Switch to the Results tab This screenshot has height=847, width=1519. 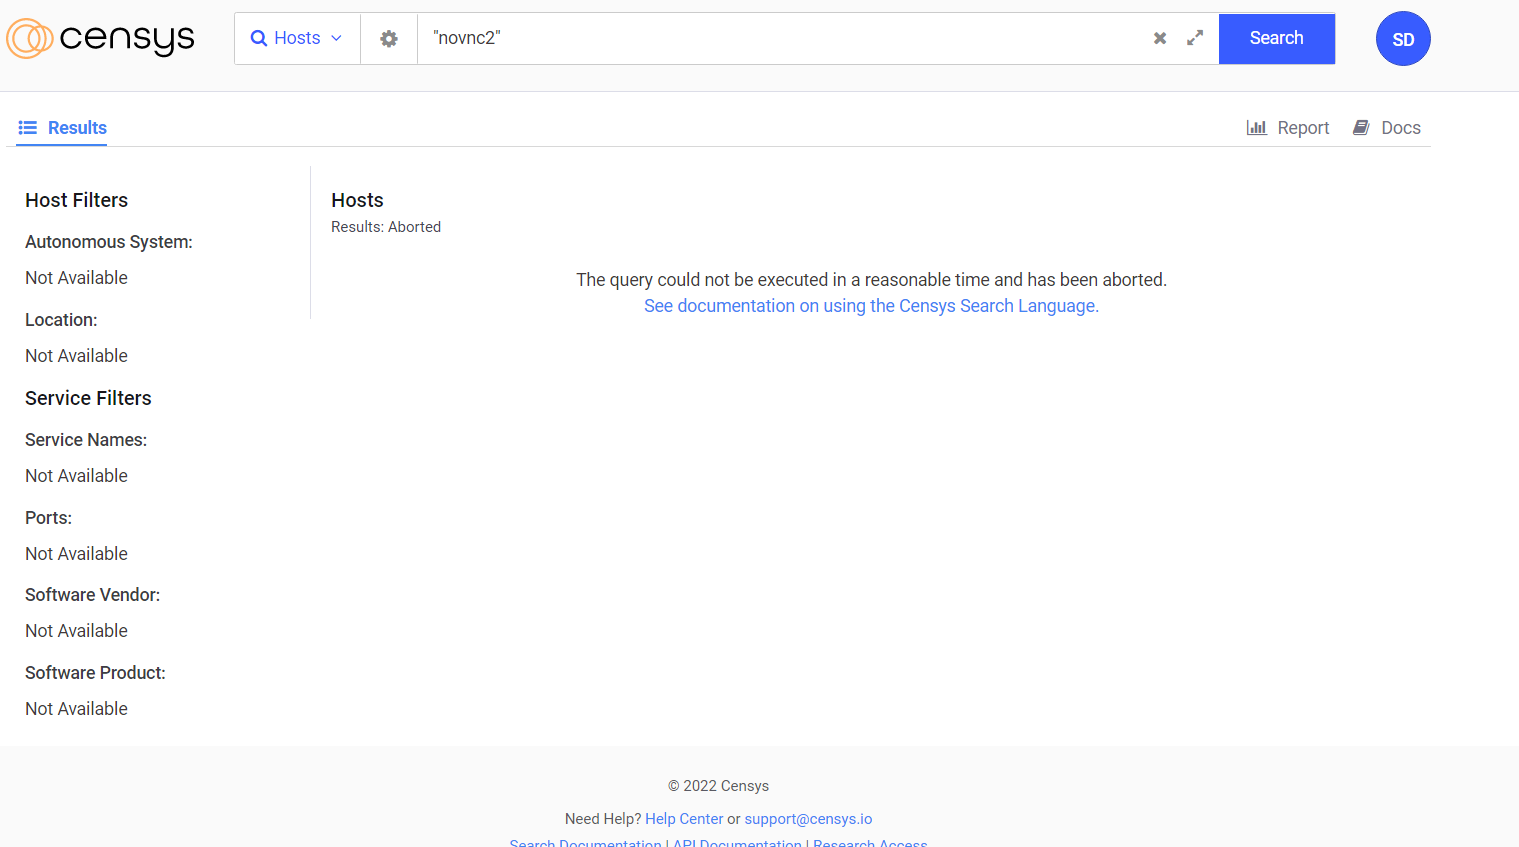(75, 128)
